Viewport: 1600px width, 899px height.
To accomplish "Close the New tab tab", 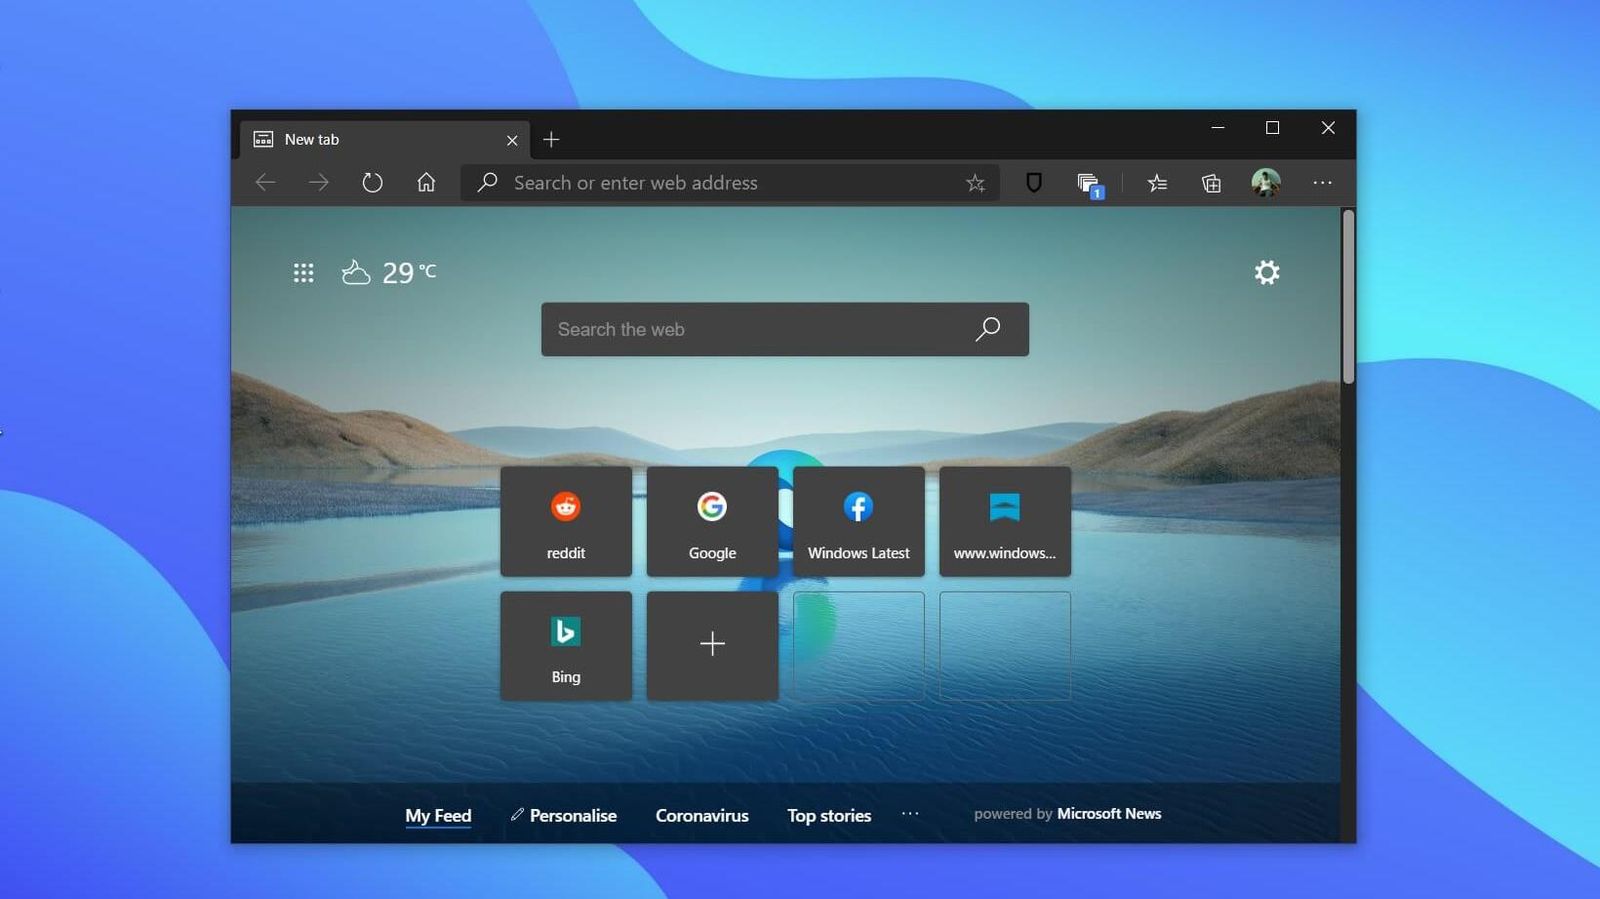I will (x=512, y=141).
